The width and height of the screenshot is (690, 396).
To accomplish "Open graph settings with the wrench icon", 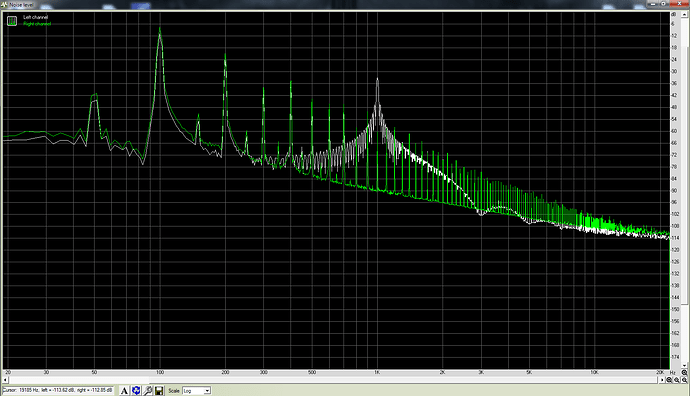I will coord(147,391).
